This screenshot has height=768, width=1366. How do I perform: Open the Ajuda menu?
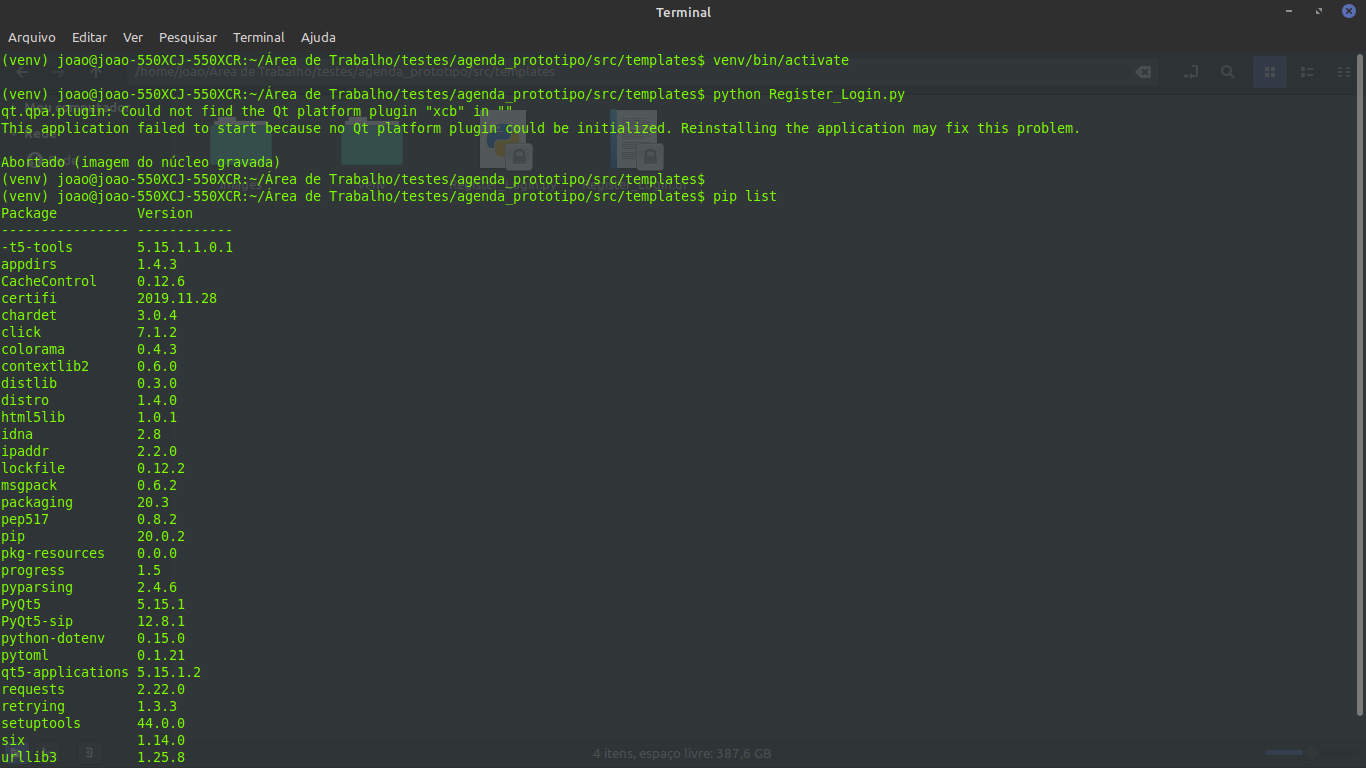click(x=318, y=37)
